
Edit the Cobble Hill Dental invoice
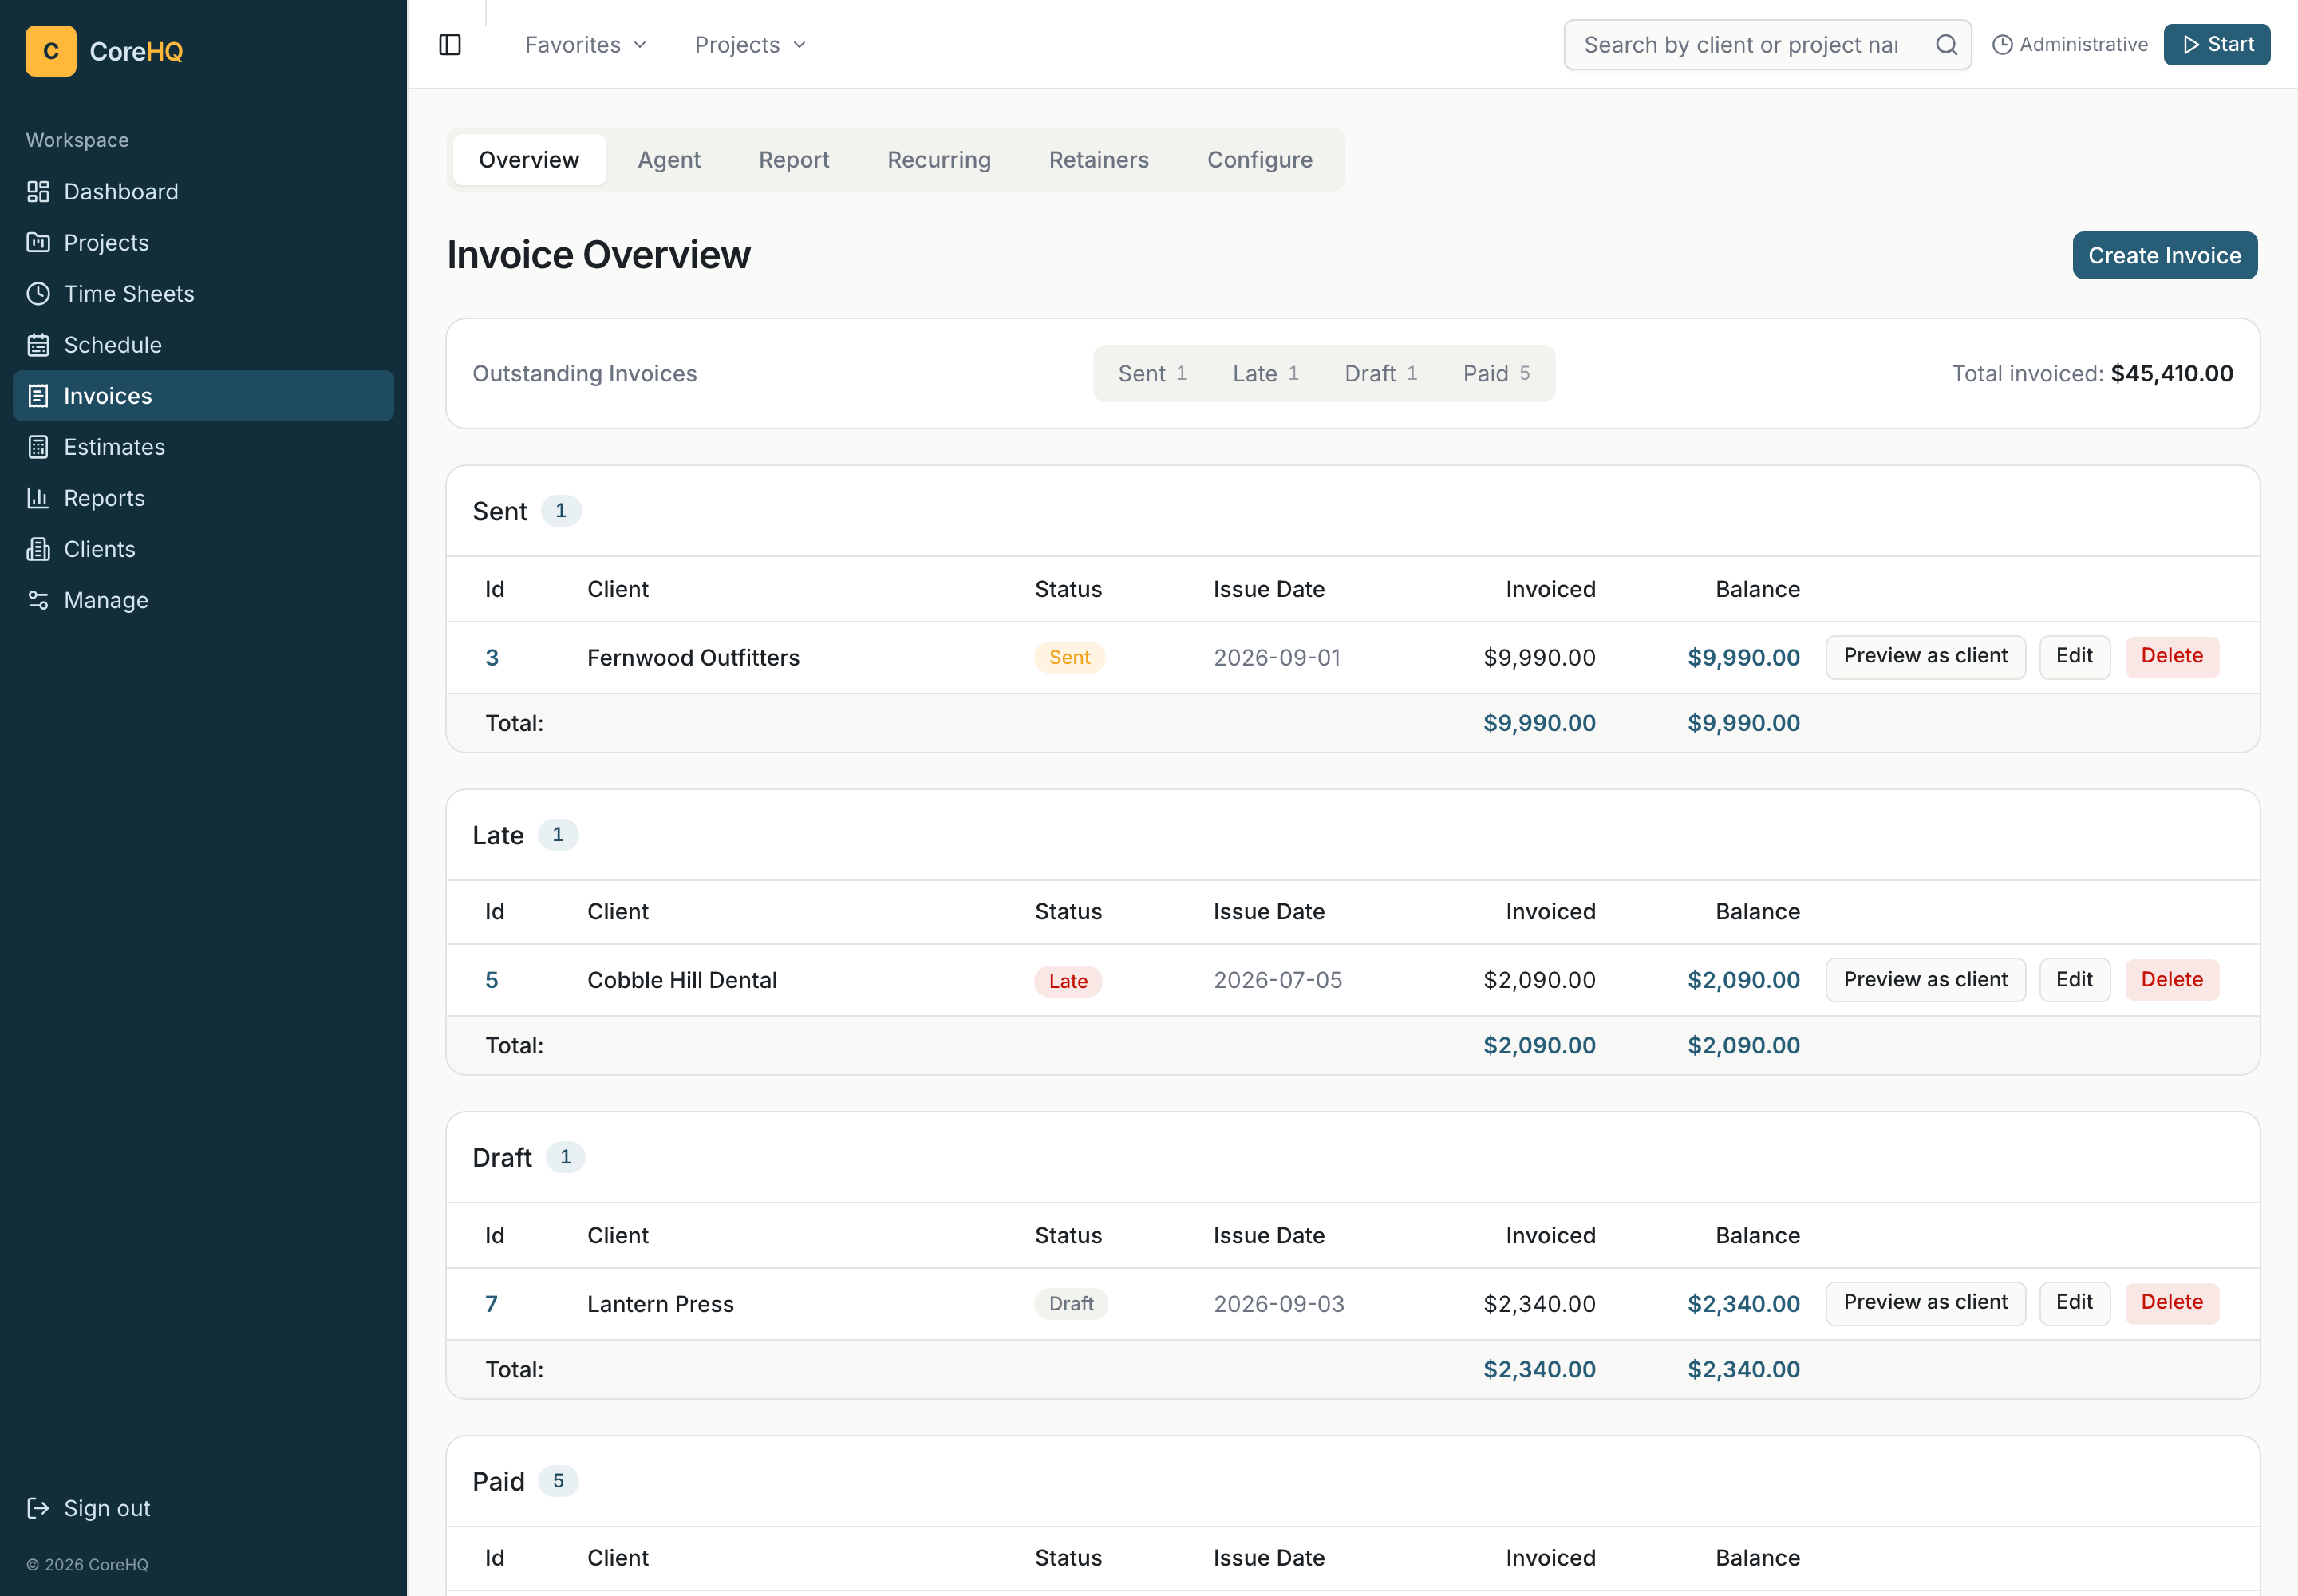pyautogui.click(x=2074, y=980)
